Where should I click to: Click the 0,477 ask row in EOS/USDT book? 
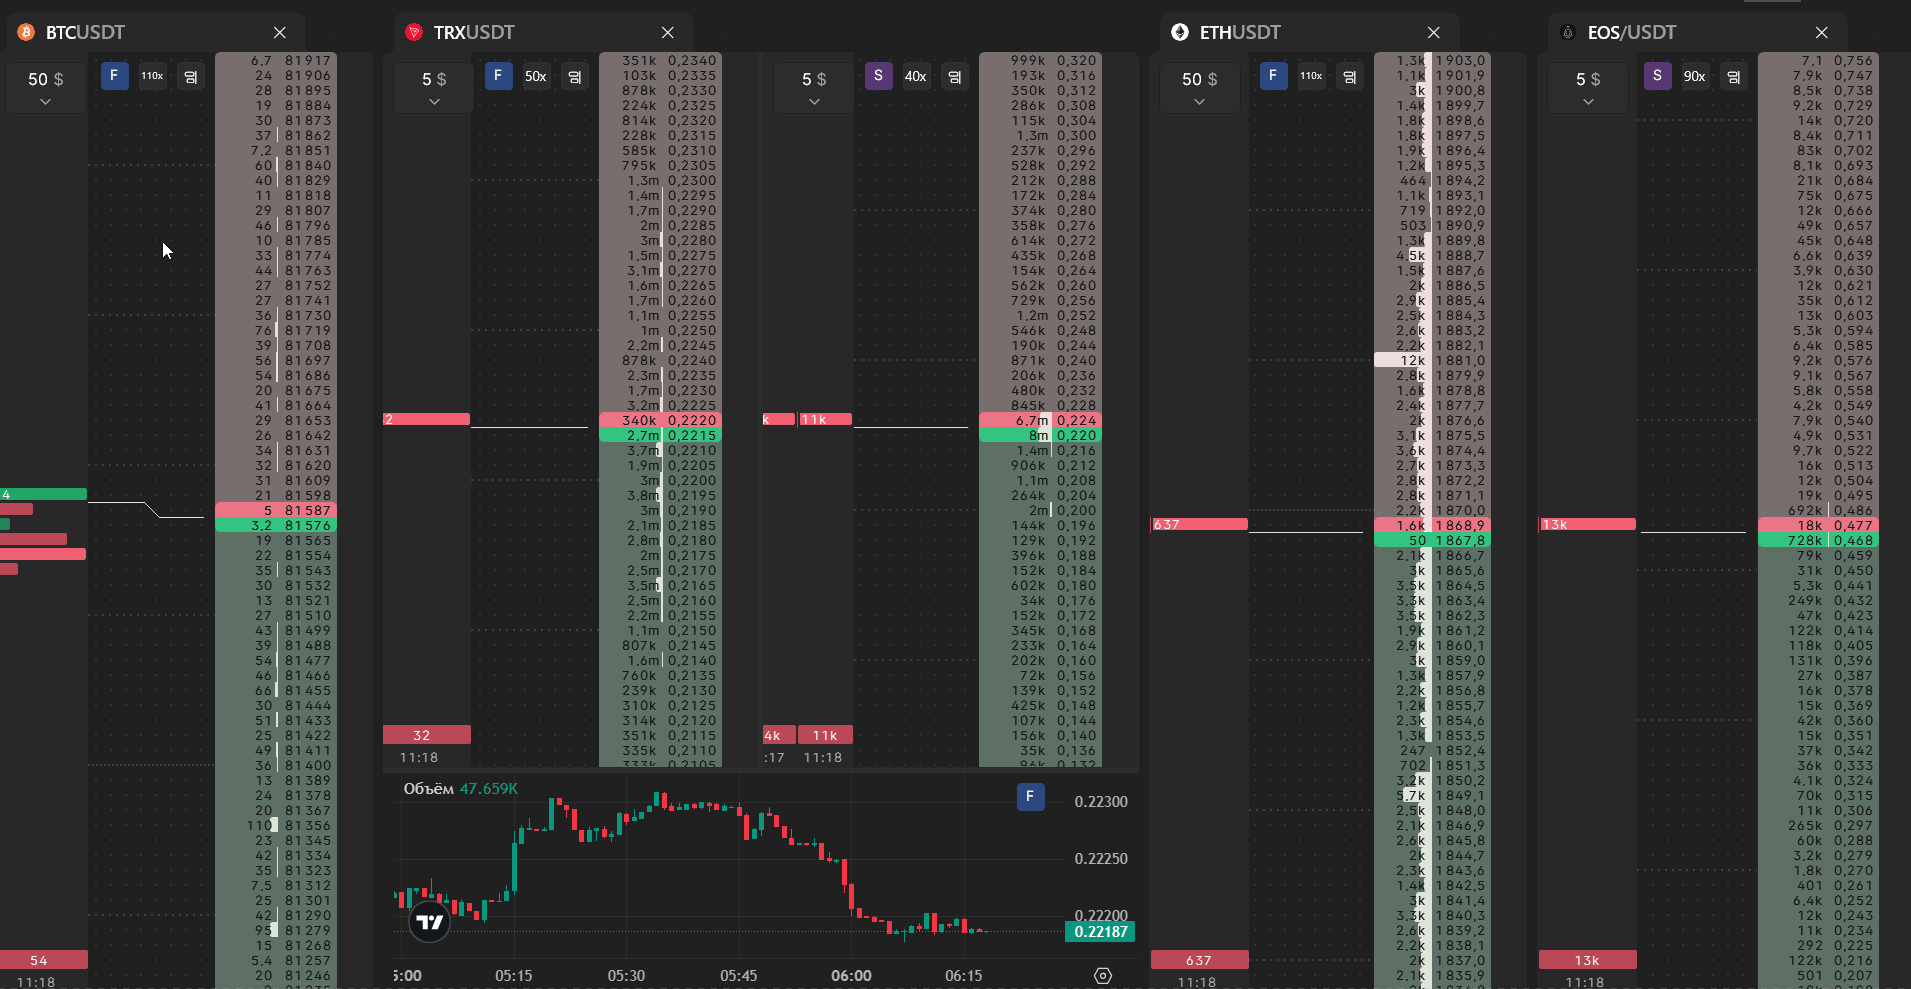pos(1818,525)
